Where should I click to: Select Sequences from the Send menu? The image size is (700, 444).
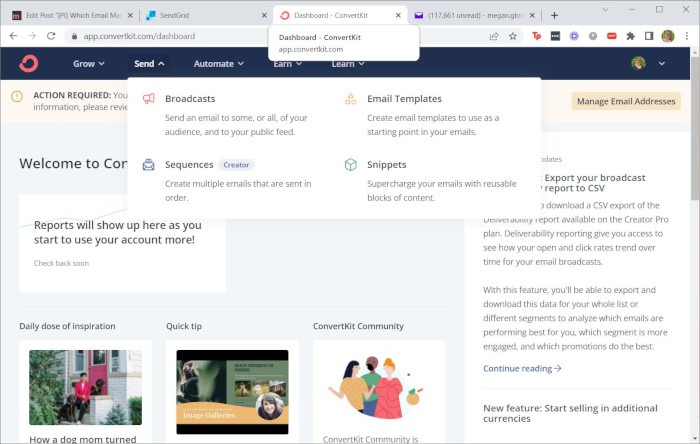(189, 165)
